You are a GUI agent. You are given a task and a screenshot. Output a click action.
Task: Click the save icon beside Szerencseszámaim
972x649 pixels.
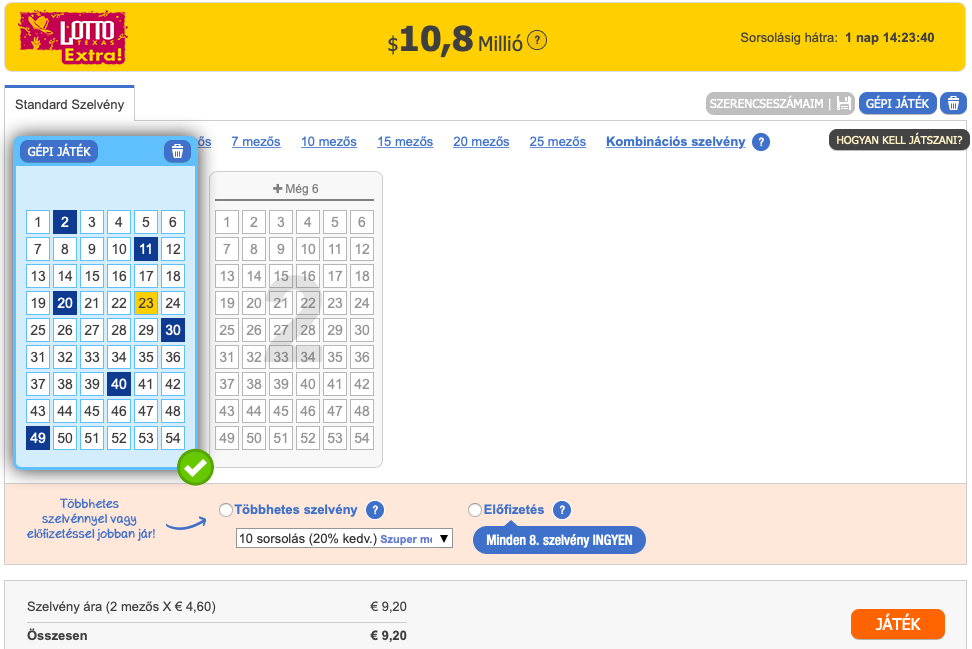point(844,103)
